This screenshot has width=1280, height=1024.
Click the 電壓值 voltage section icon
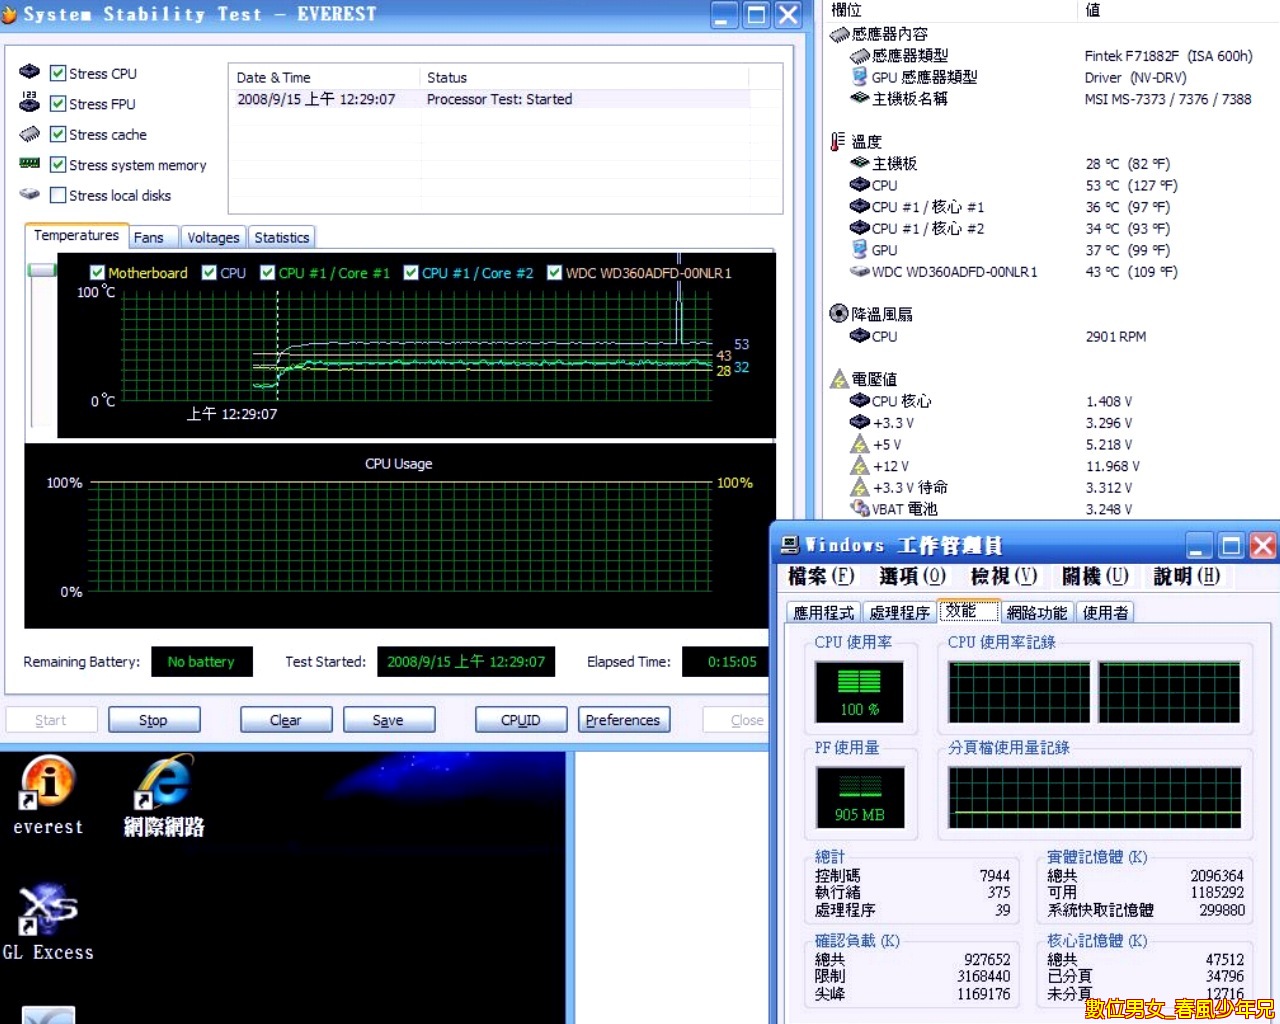[839, 379]
